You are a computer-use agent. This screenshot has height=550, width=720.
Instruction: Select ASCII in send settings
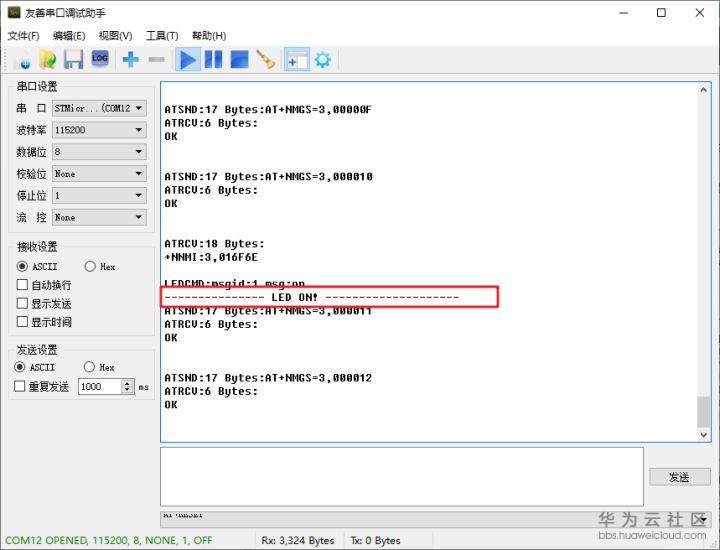tap(34, 367)
